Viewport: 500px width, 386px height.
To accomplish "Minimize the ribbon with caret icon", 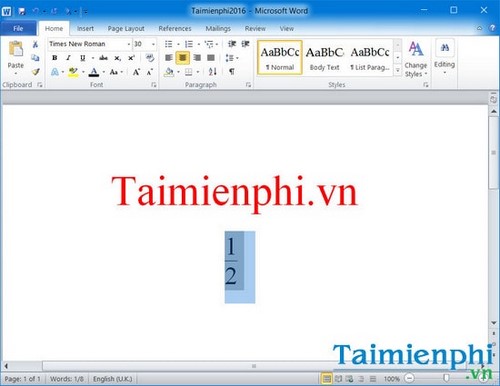I will (479, 28).
